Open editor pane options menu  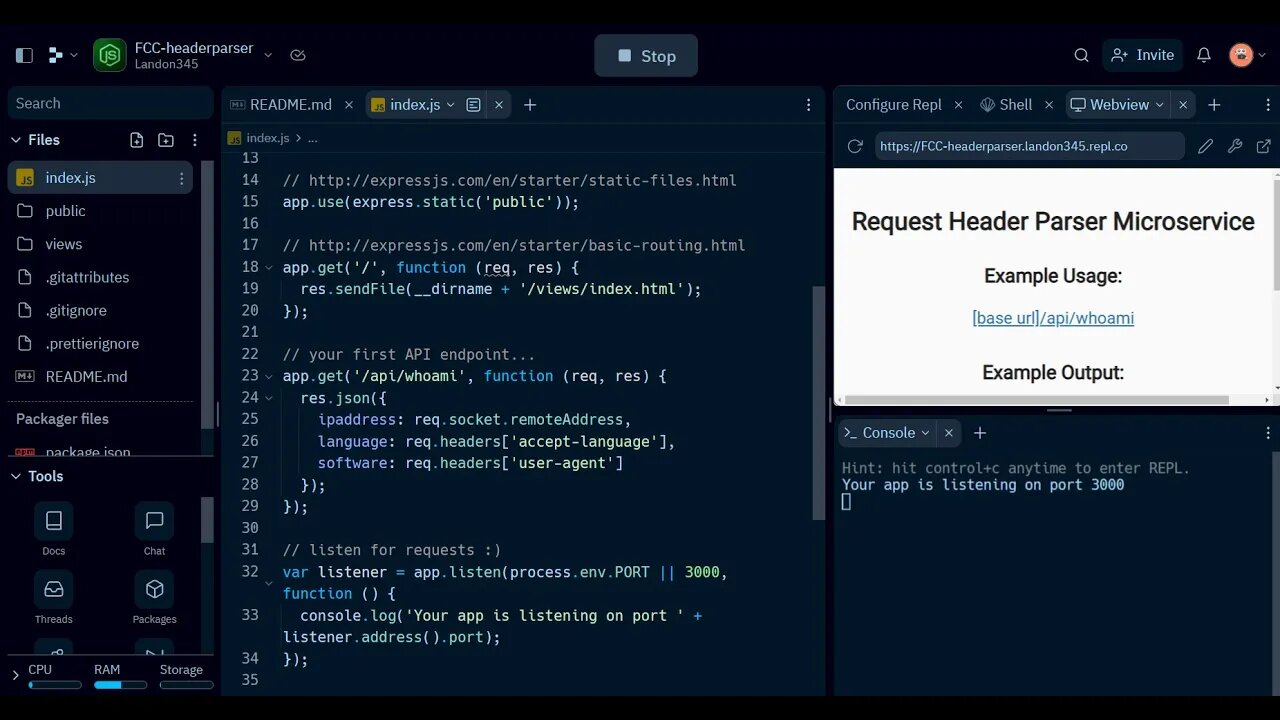[x=809, y=104]
